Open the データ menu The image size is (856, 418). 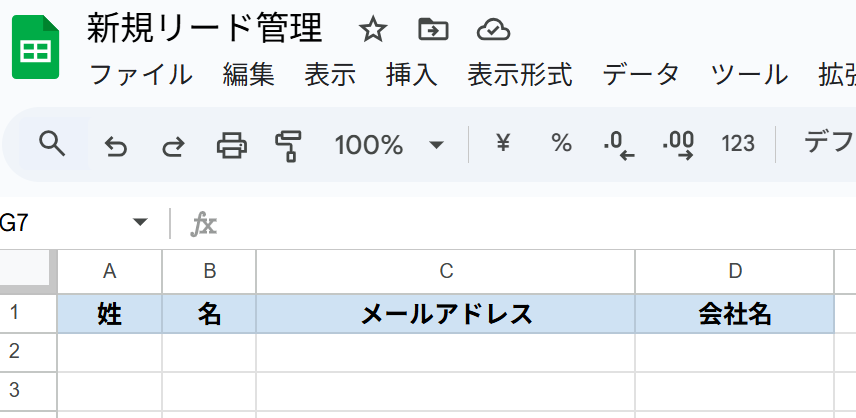(x=641, y=75)
